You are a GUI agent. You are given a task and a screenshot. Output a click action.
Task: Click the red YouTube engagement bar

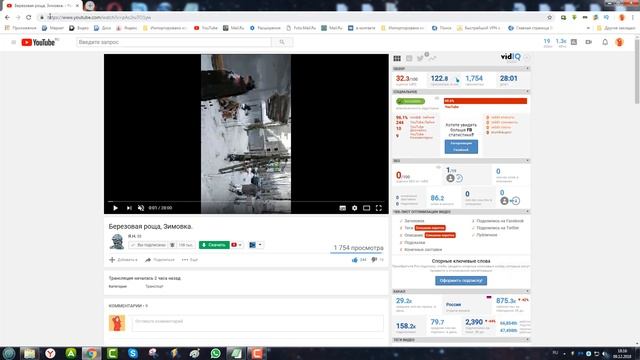pyautogui.click(x=485, y=101)
